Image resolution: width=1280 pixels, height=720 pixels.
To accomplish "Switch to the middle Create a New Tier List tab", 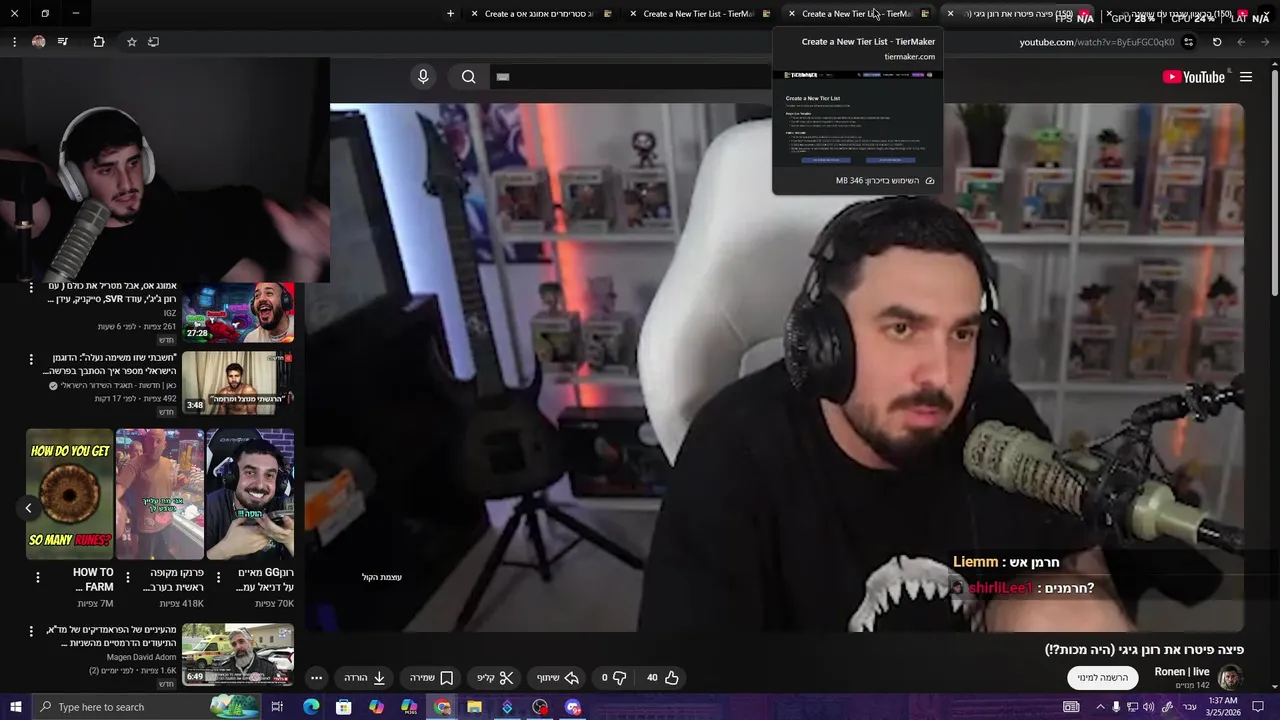I will 699,14.
